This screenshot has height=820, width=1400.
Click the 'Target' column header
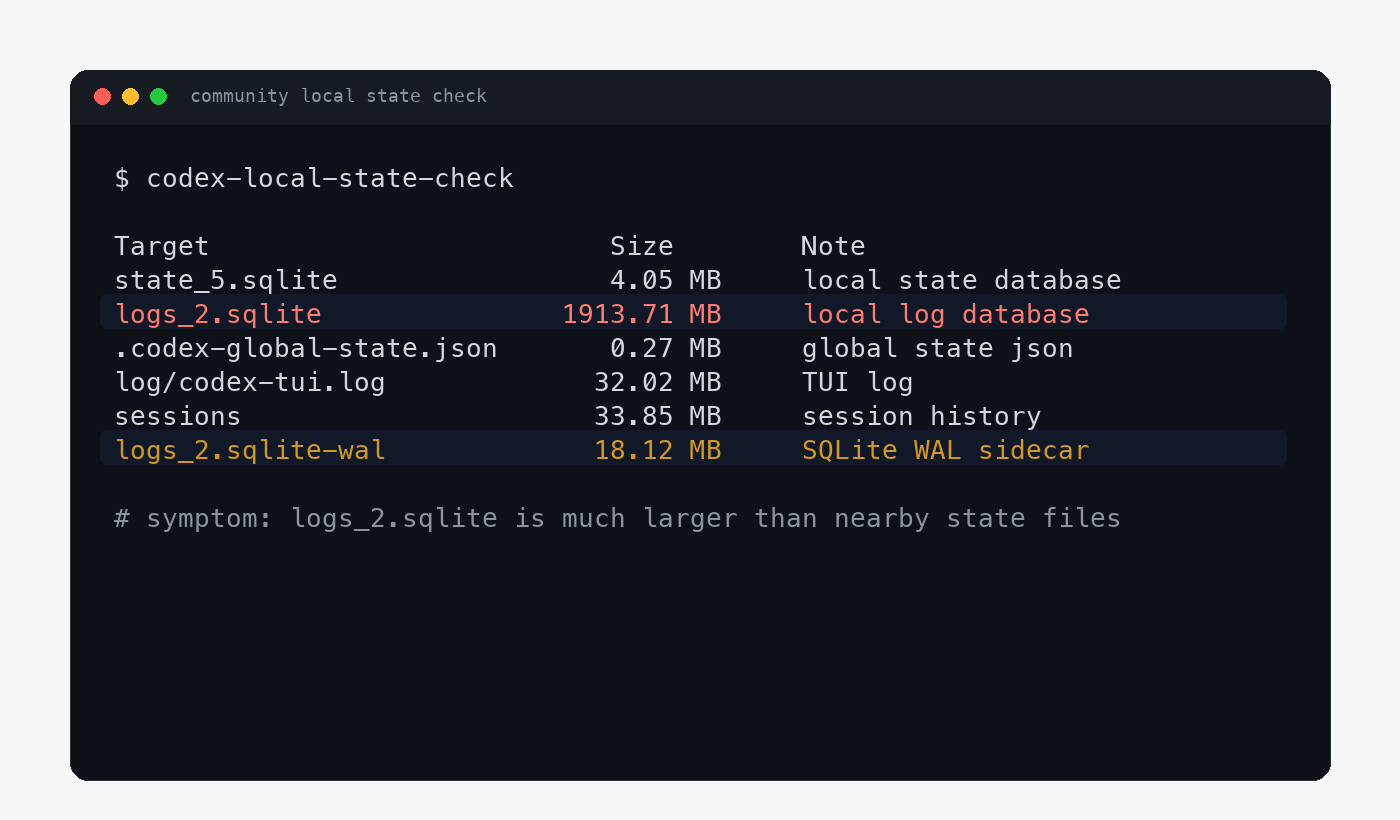[x=162, y=246]
